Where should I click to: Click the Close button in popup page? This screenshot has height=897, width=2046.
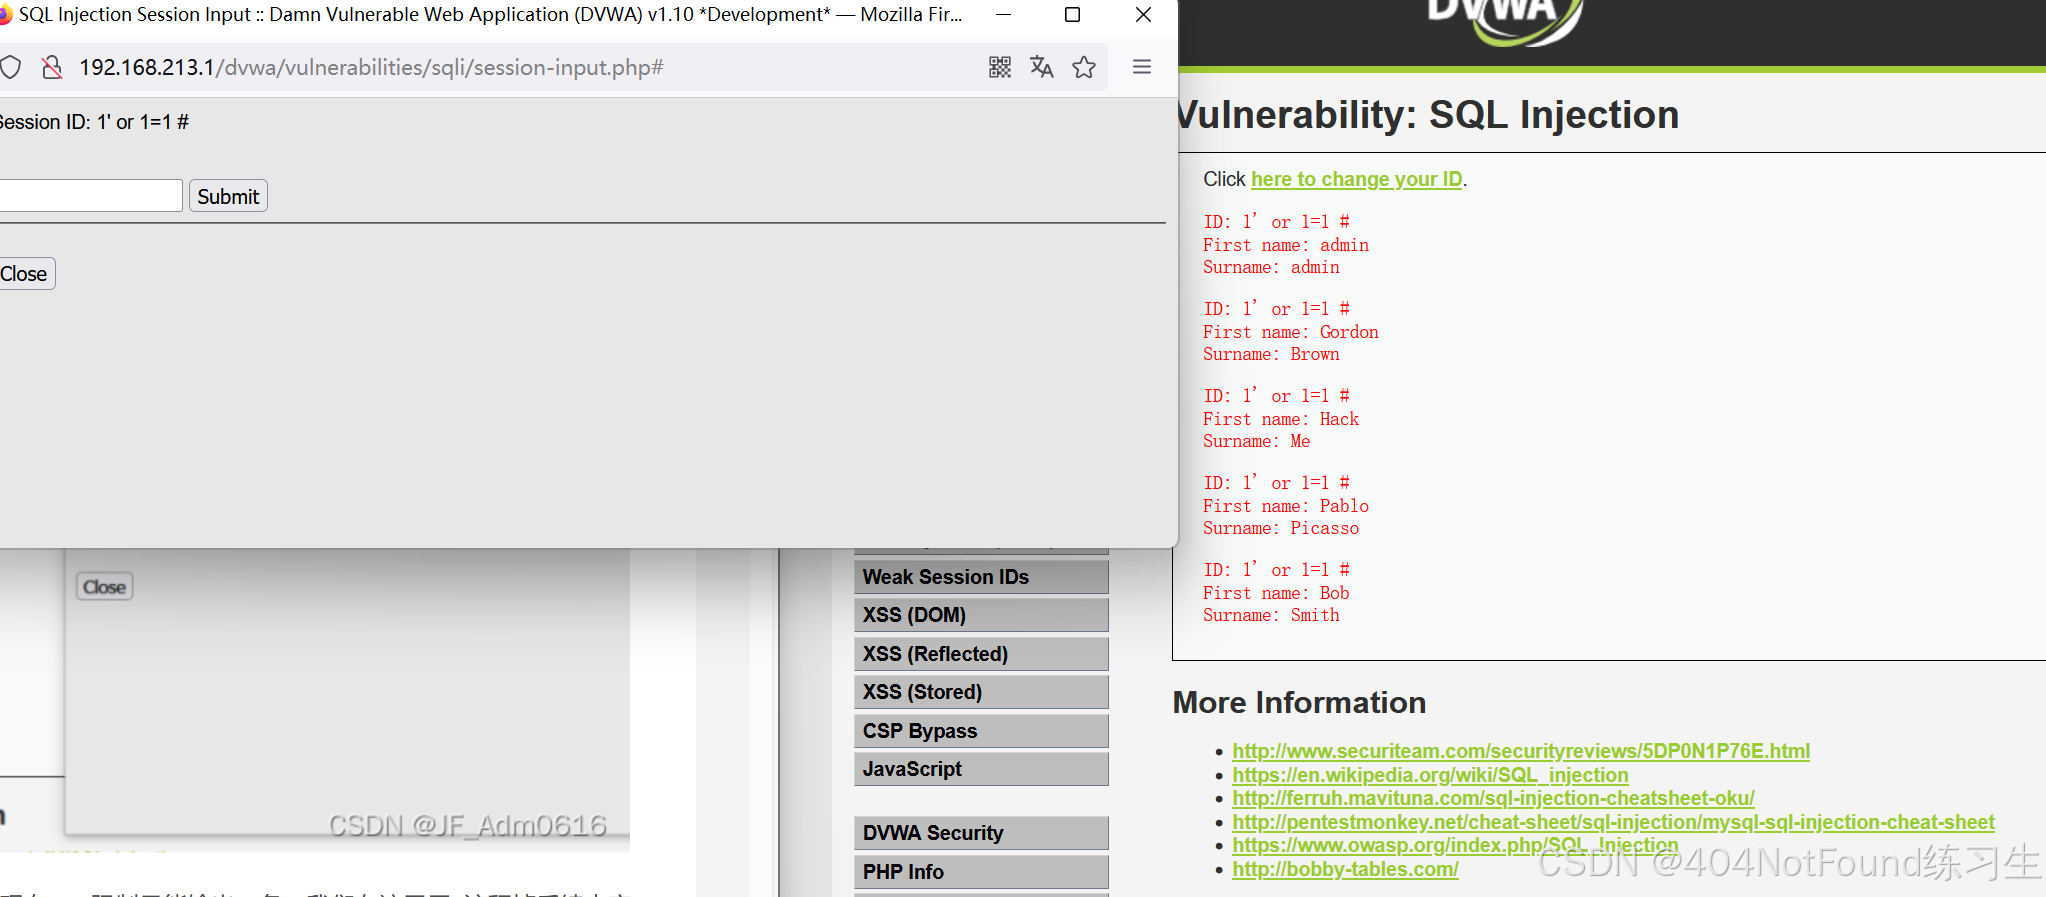click(x=25, y=274)
